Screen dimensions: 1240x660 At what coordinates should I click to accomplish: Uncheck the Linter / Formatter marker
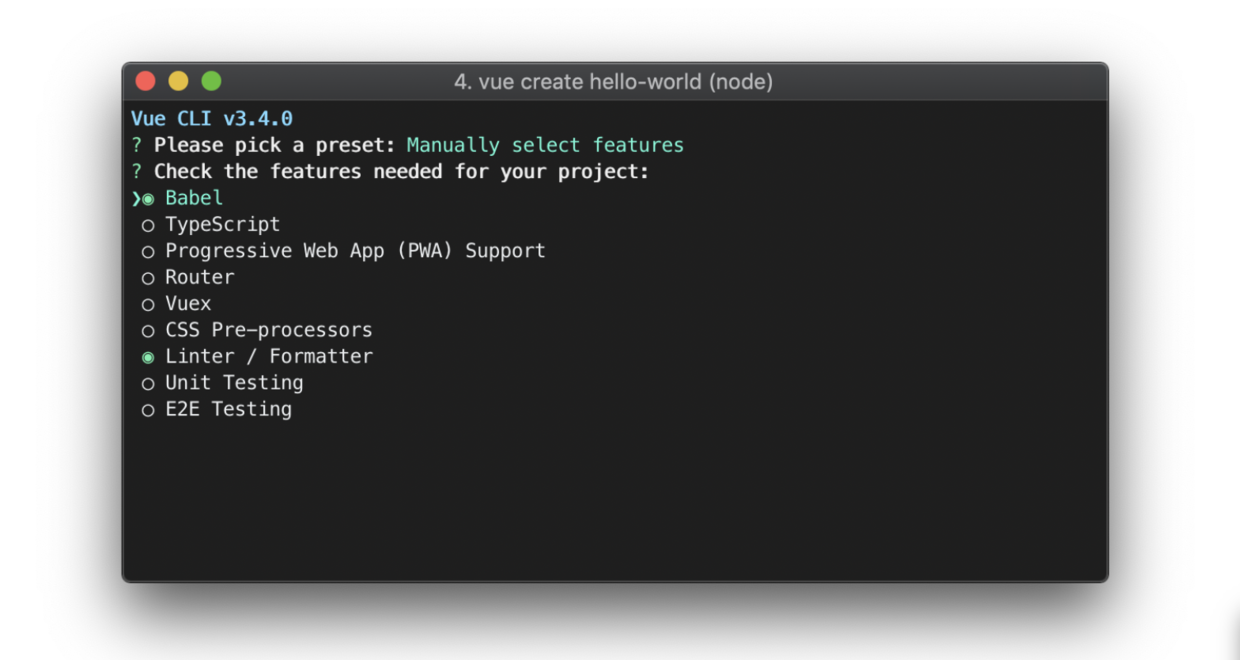(148, 357)
